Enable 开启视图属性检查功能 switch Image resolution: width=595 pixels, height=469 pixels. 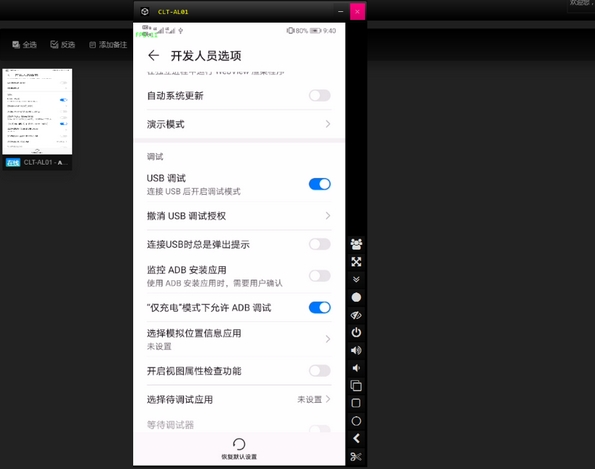[x=320, y=370]
